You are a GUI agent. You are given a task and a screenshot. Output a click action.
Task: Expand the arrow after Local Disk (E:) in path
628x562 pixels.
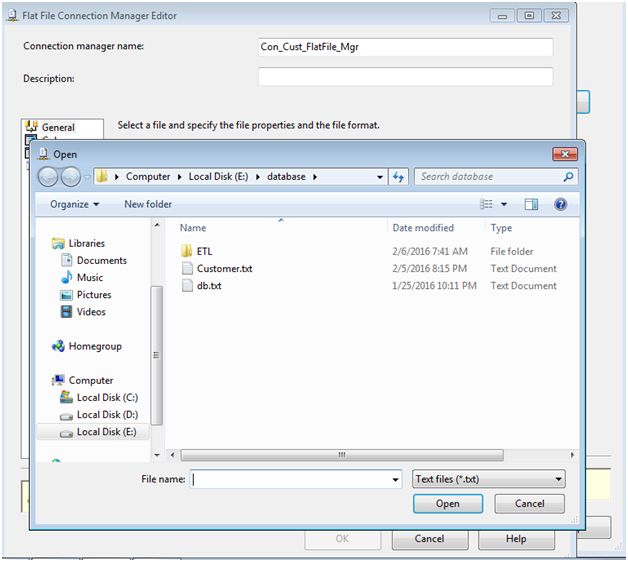click(x=258, y=177)
